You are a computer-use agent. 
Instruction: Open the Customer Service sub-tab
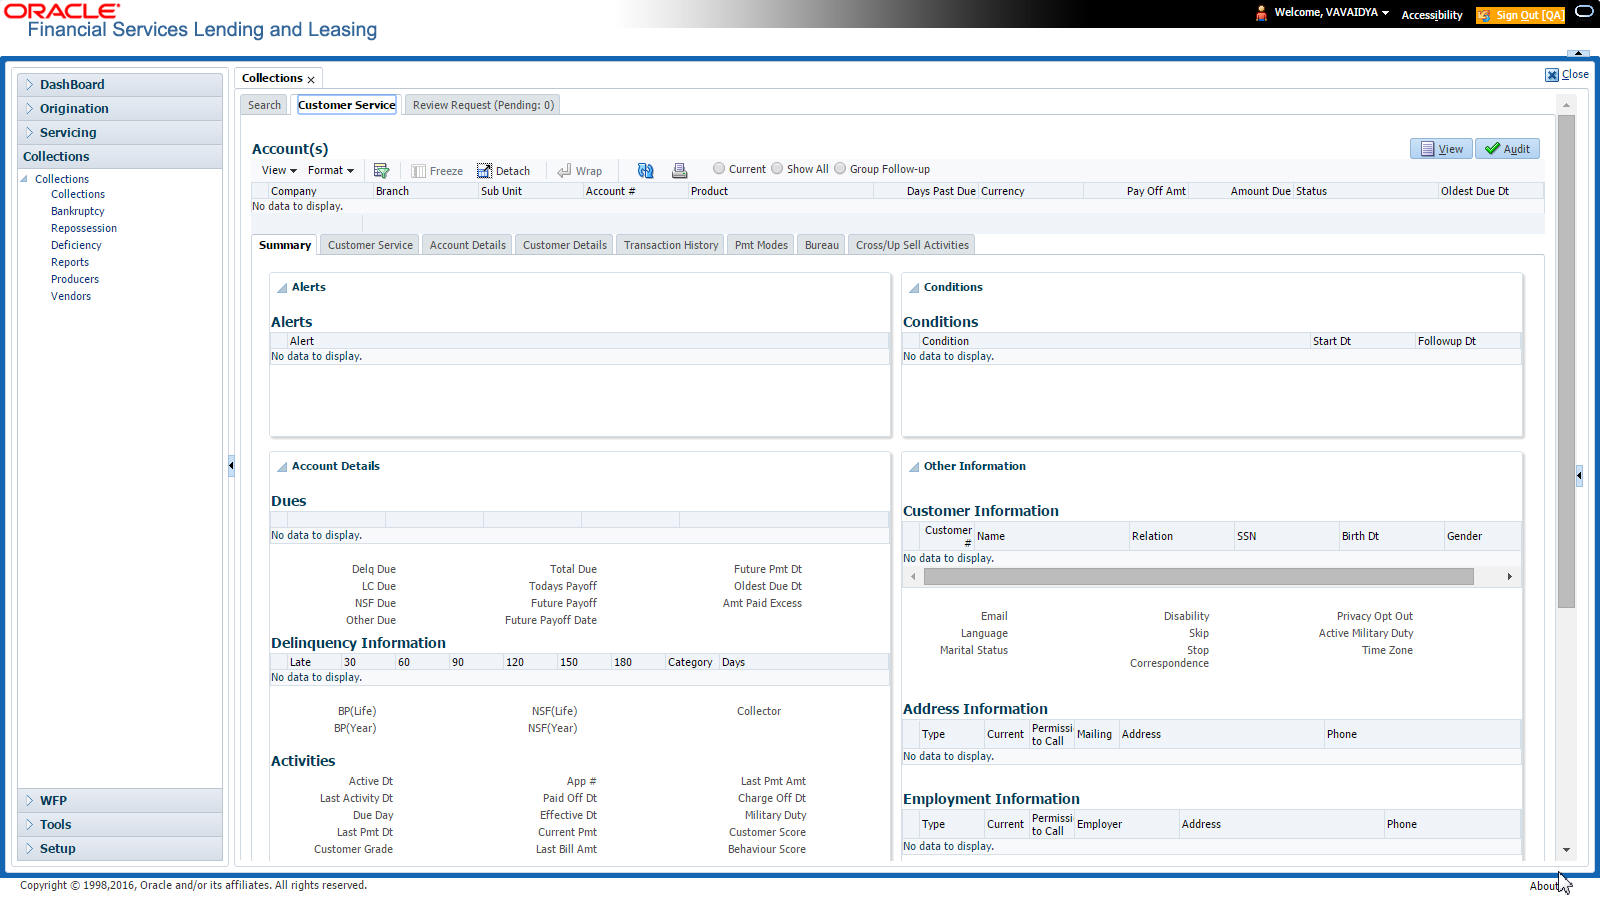(370, 245)
